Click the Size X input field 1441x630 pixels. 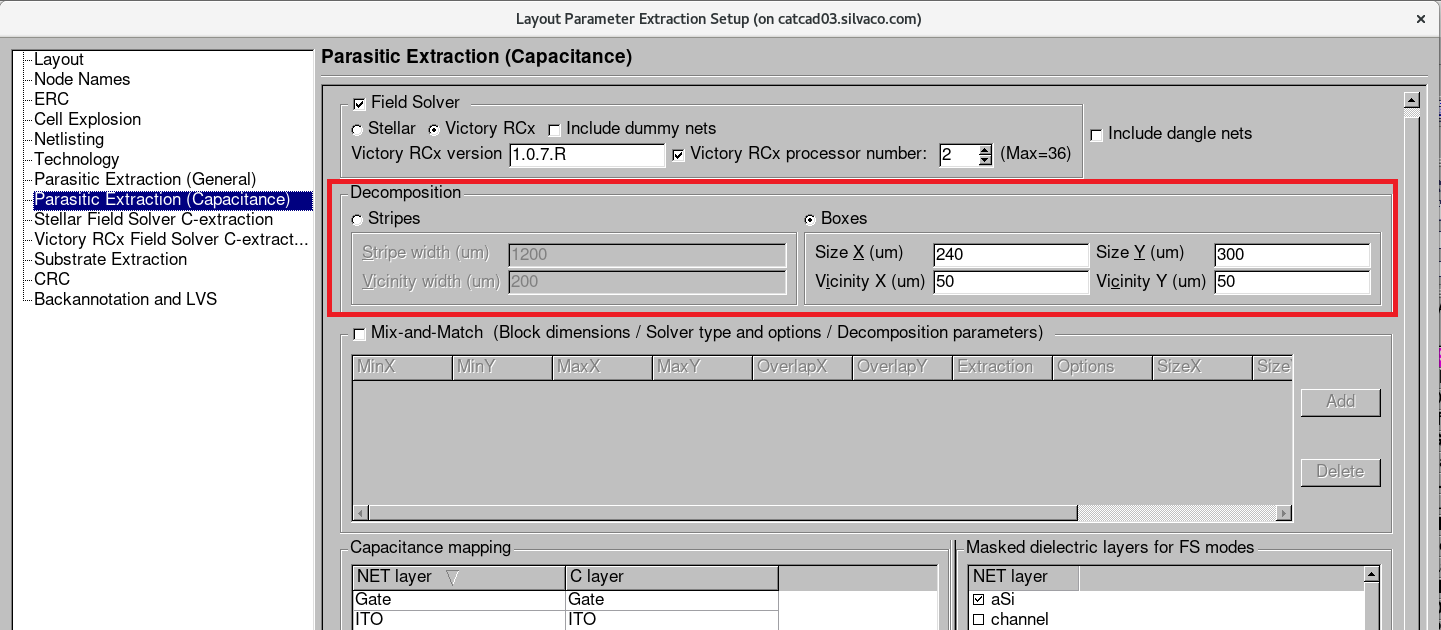(x=1009, y=255)
